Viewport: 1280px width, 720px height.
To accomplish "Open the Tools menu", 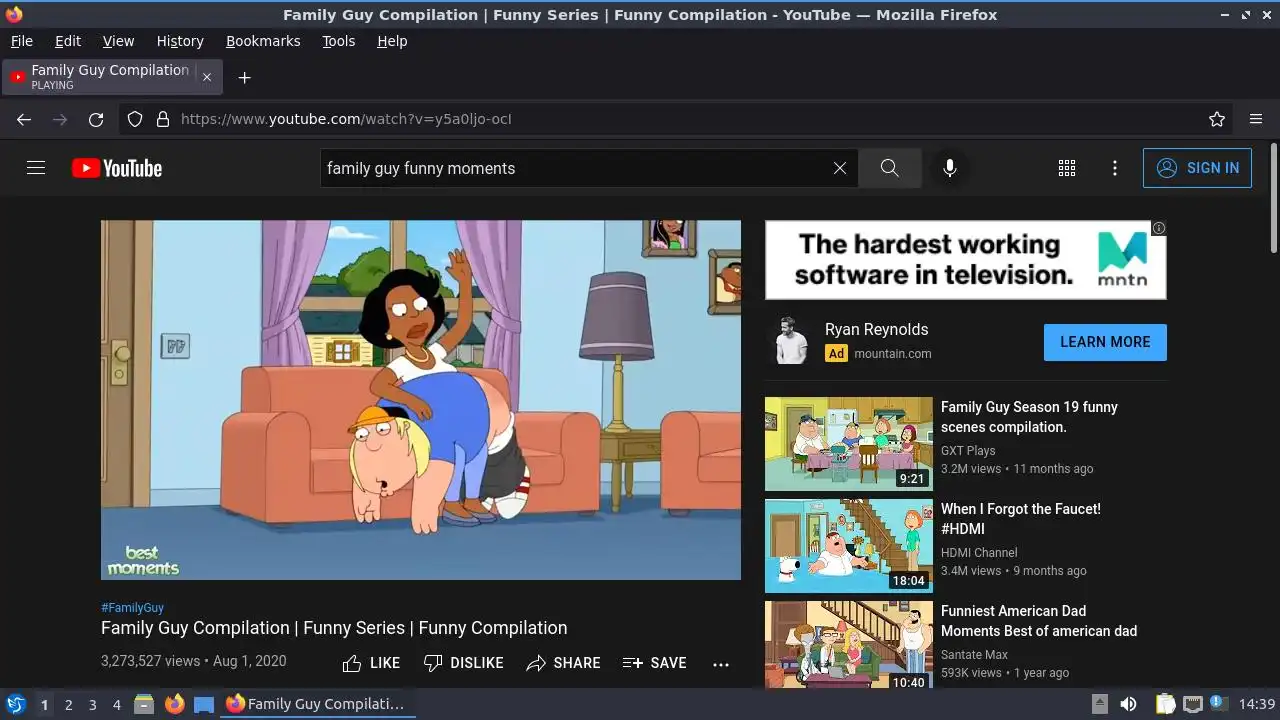I will click(339, 41).
